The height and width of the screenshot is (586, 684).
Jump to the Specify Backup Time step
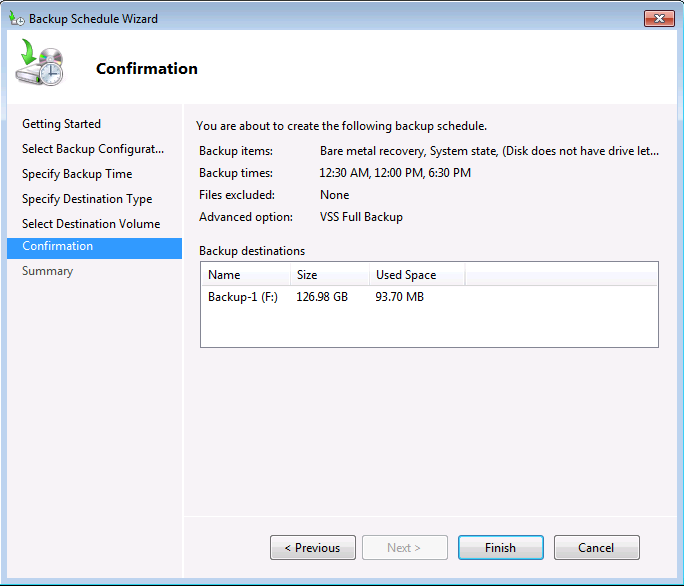tap(77, 174)
